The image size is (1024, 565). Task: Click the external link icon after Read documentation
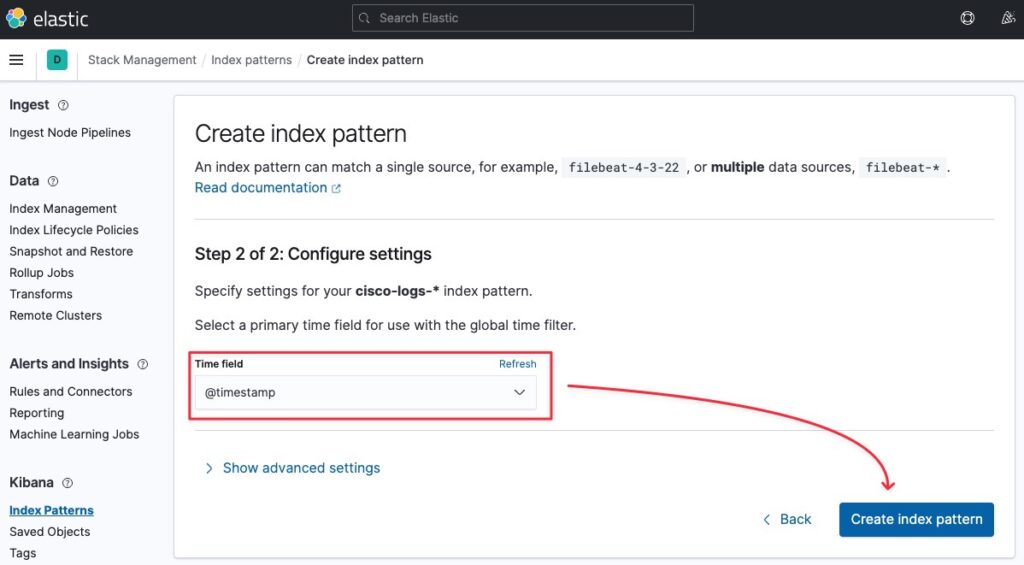336,188
